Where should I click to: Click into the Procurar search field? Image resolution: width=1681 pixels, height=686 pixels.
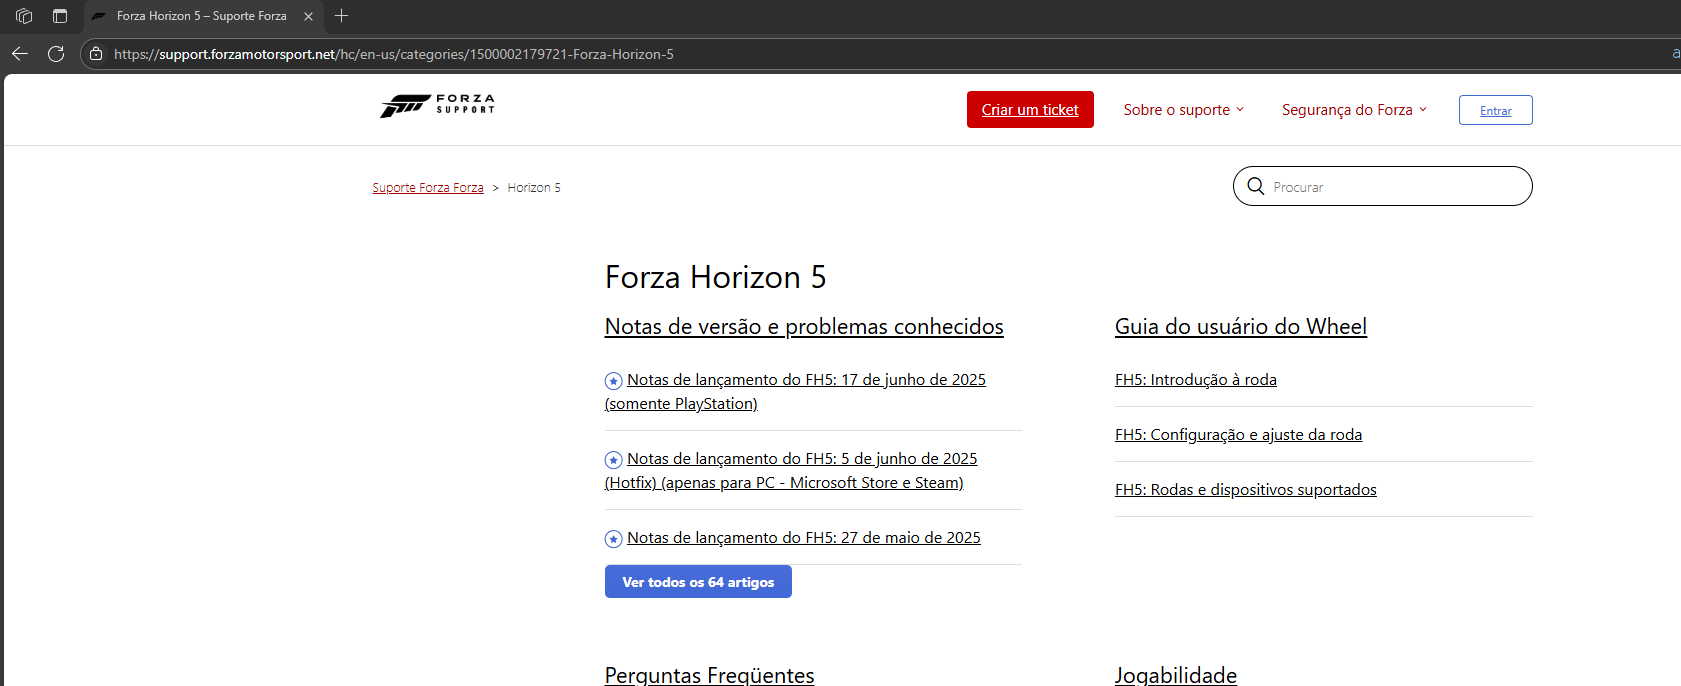point(1383,186)
